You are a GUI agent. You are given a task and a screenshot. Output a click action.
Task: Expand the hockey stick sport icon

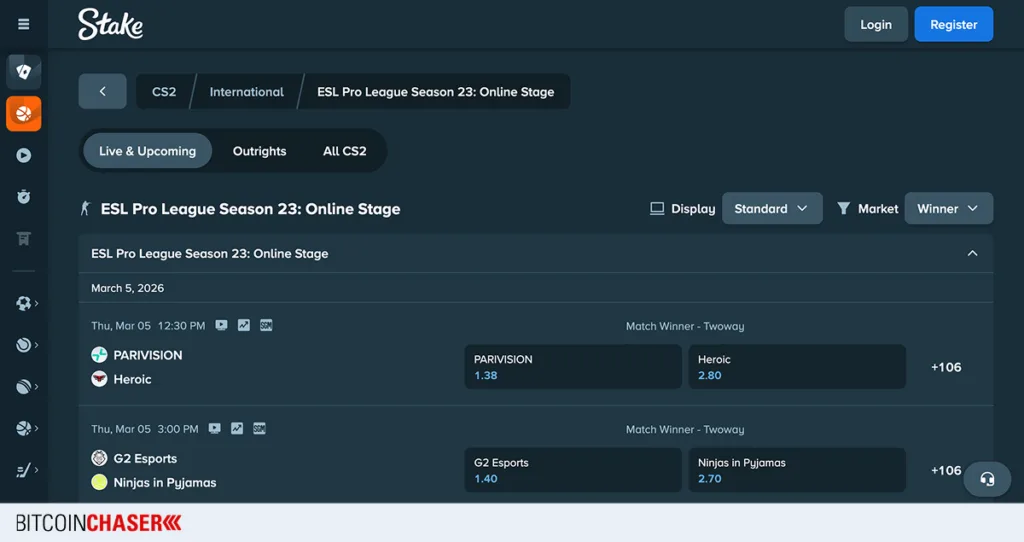pos(24,470)
